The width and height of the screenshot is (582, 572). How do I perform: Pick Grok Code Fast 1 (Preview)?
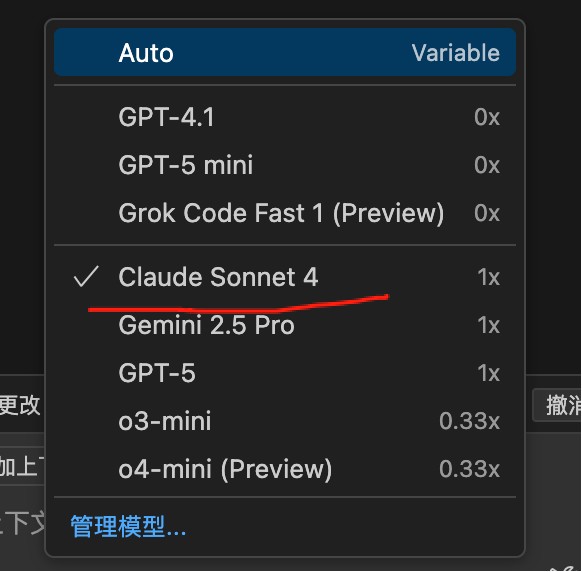[285, 213]
